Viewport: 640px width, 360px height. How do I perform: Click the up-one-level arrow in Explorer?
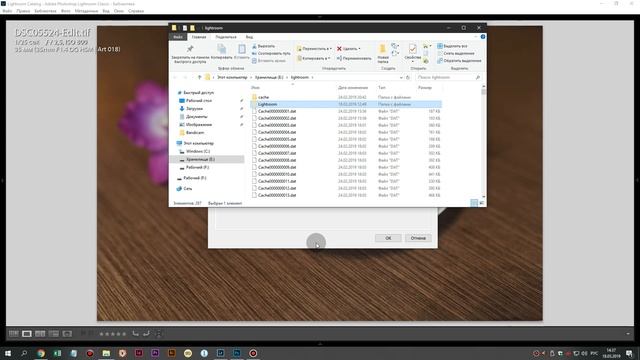point(199,77)
